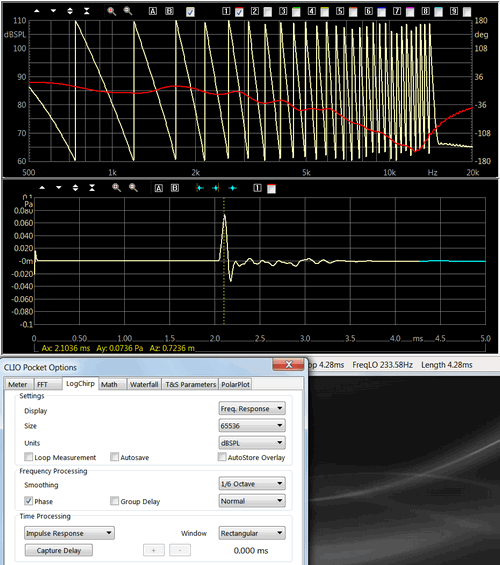
Task: Compress vertical scale in frequency graph toolbar
Action: 86,11
